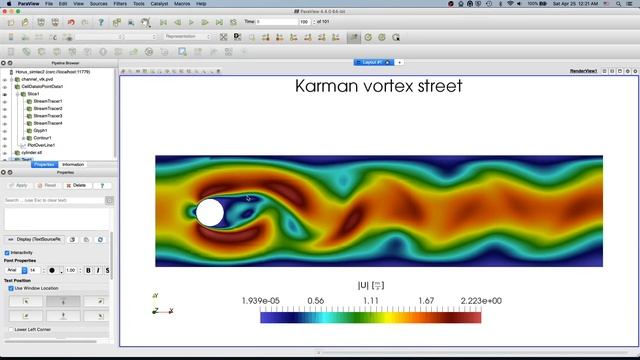
Task: Set view direction to +Z
Action: coord(322,37)
